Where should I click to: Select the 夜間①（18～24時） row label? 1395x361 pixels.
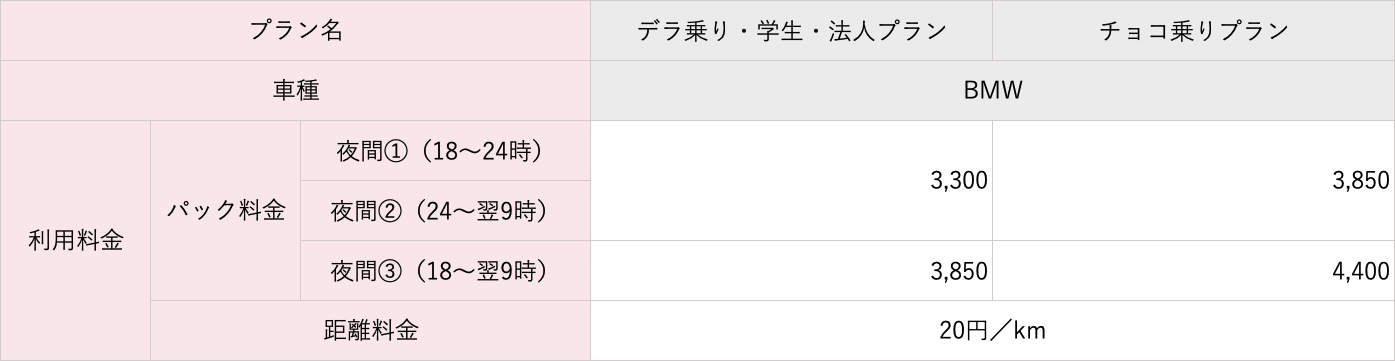pyautogui.click(x=446, y=151)
